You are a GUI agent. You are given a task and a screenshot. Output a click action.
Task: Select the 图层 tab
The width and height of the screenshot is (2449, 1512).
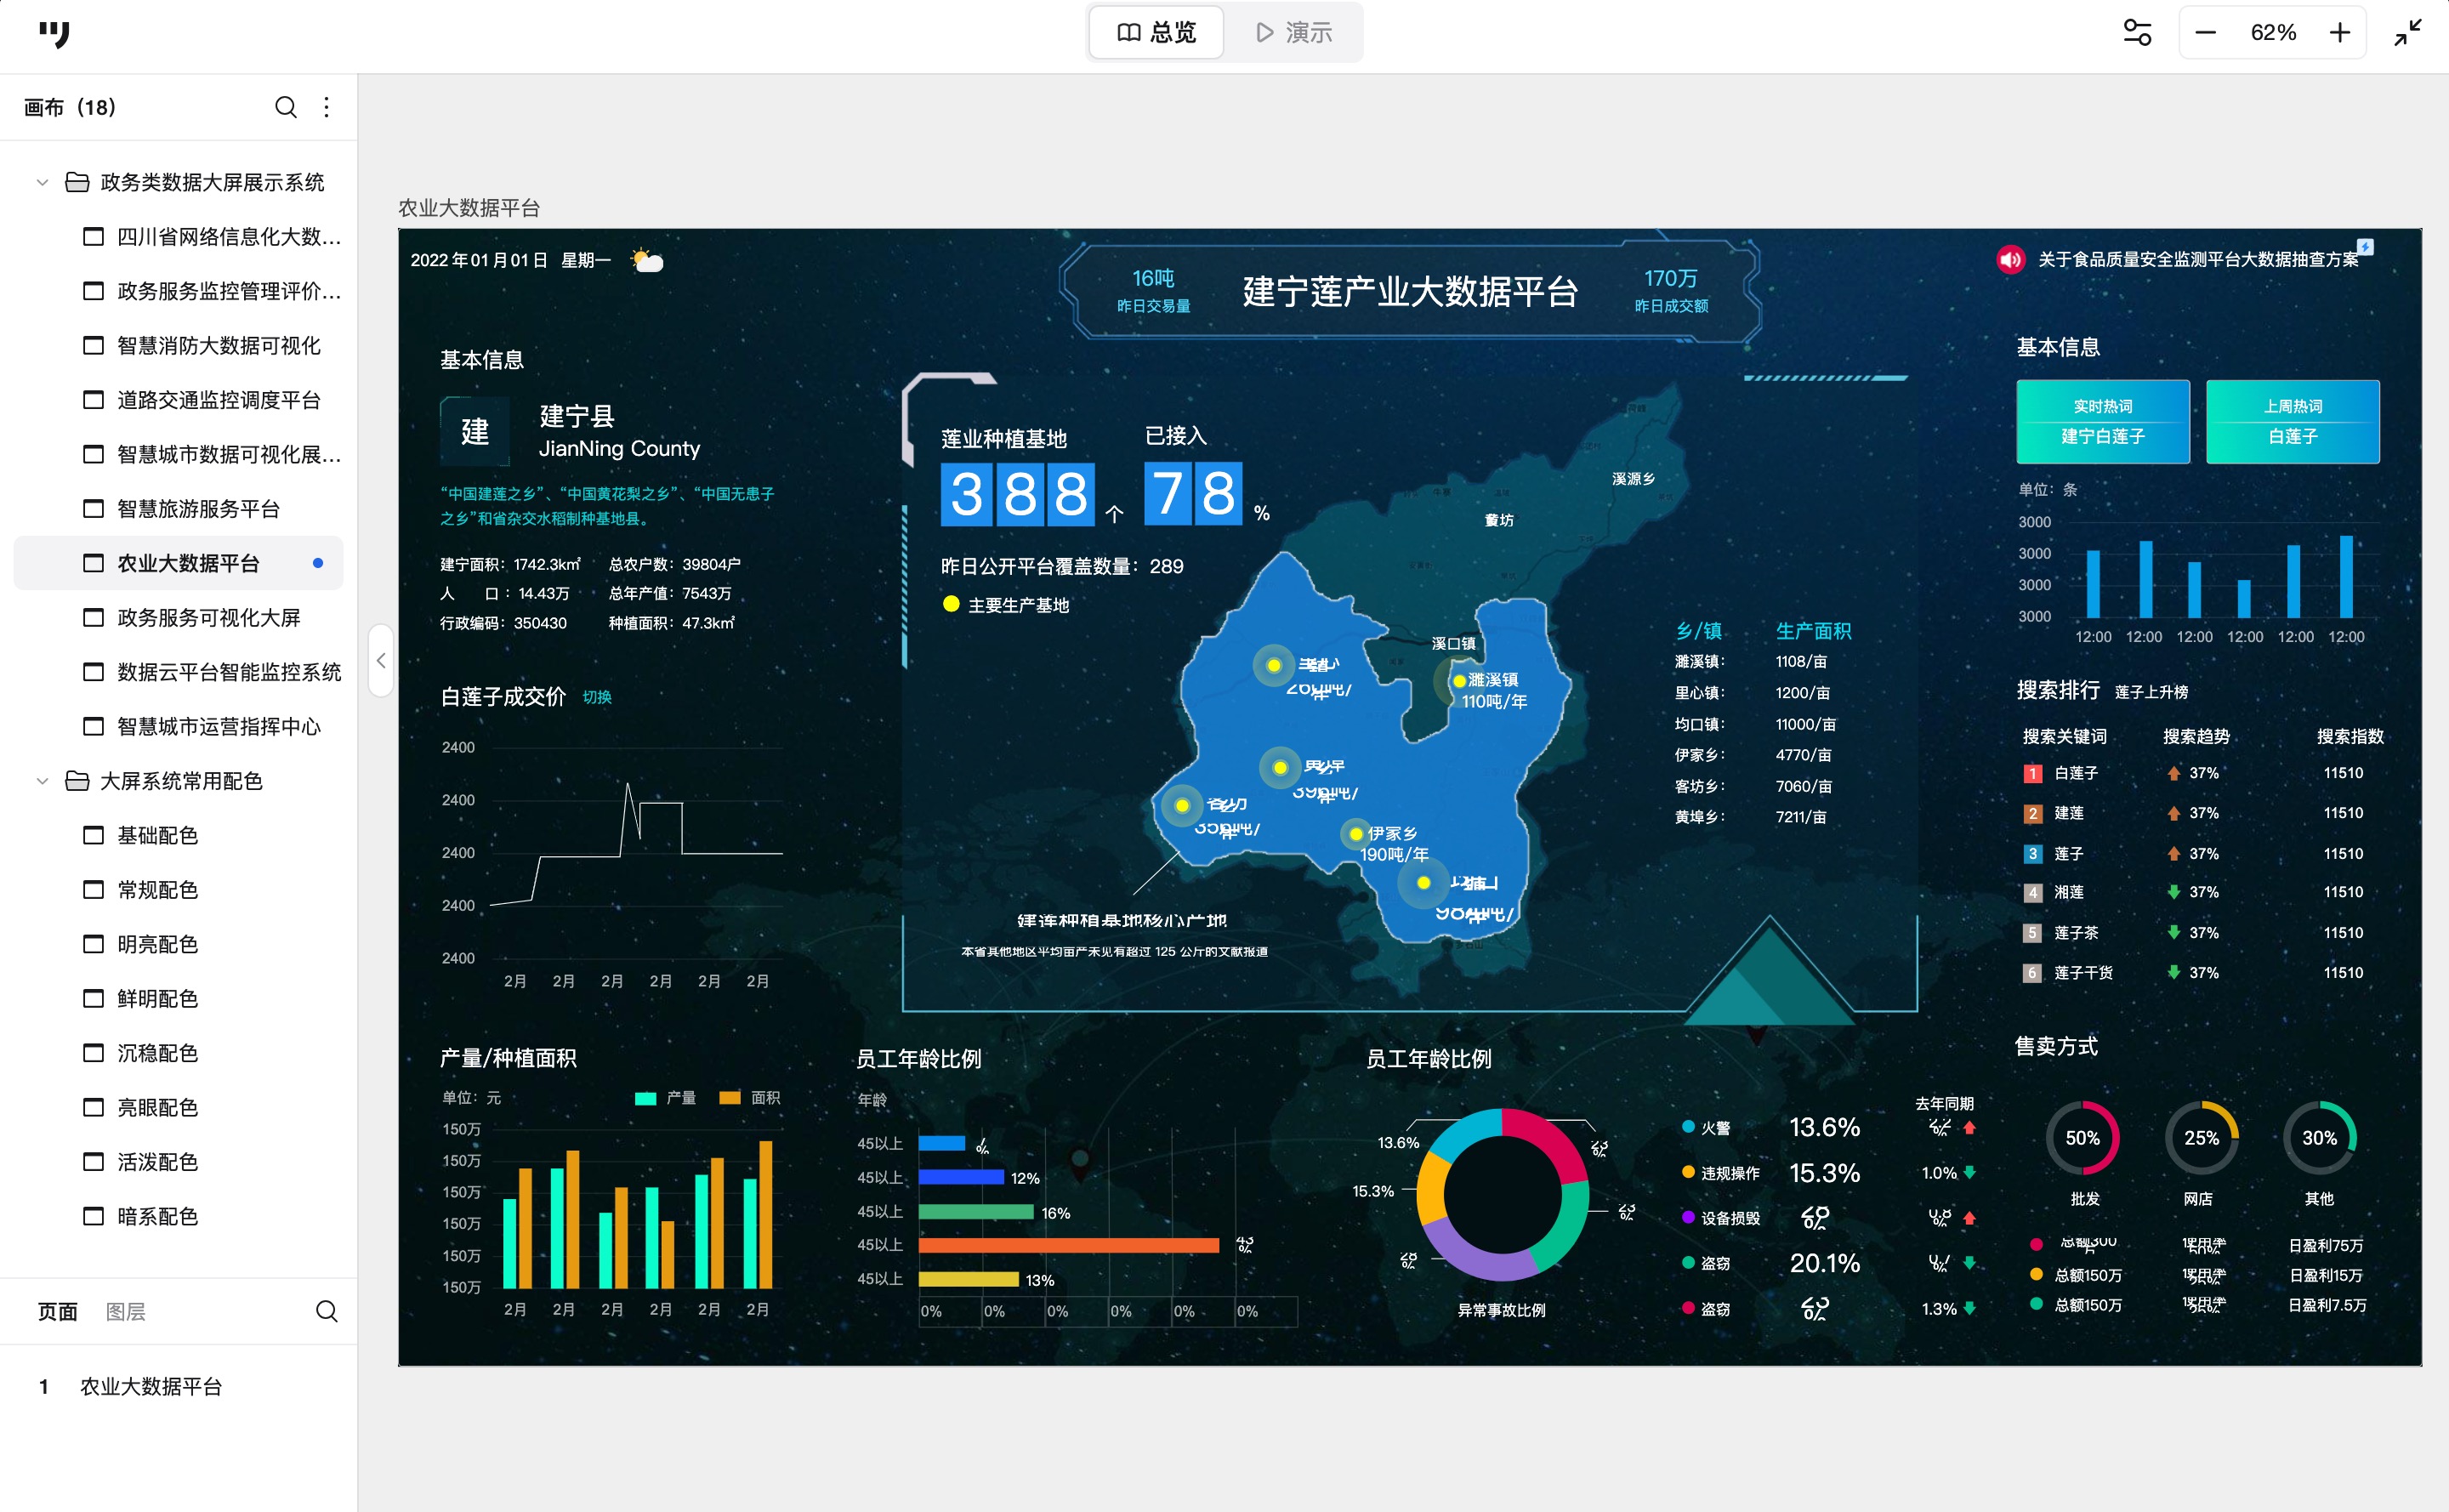pyautogui.click(x=125, y=1311)
